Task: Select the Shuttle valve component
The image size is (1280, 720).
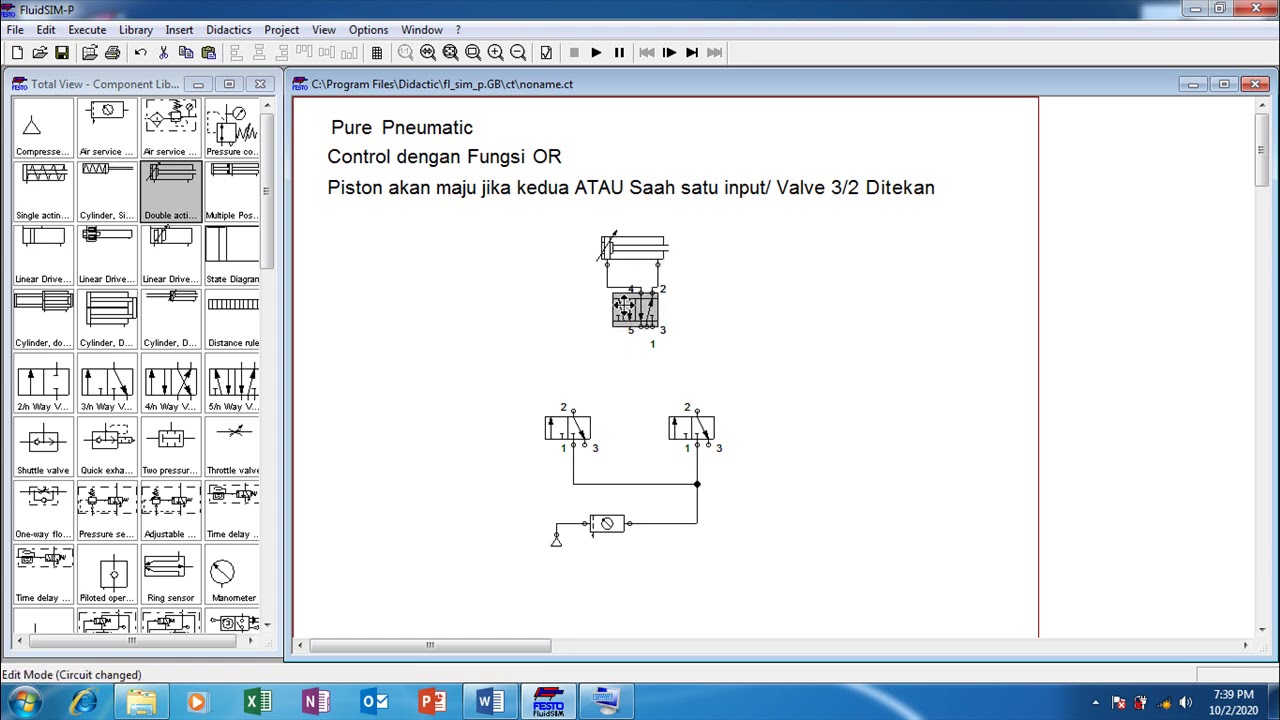Action: tap(43, 448)
